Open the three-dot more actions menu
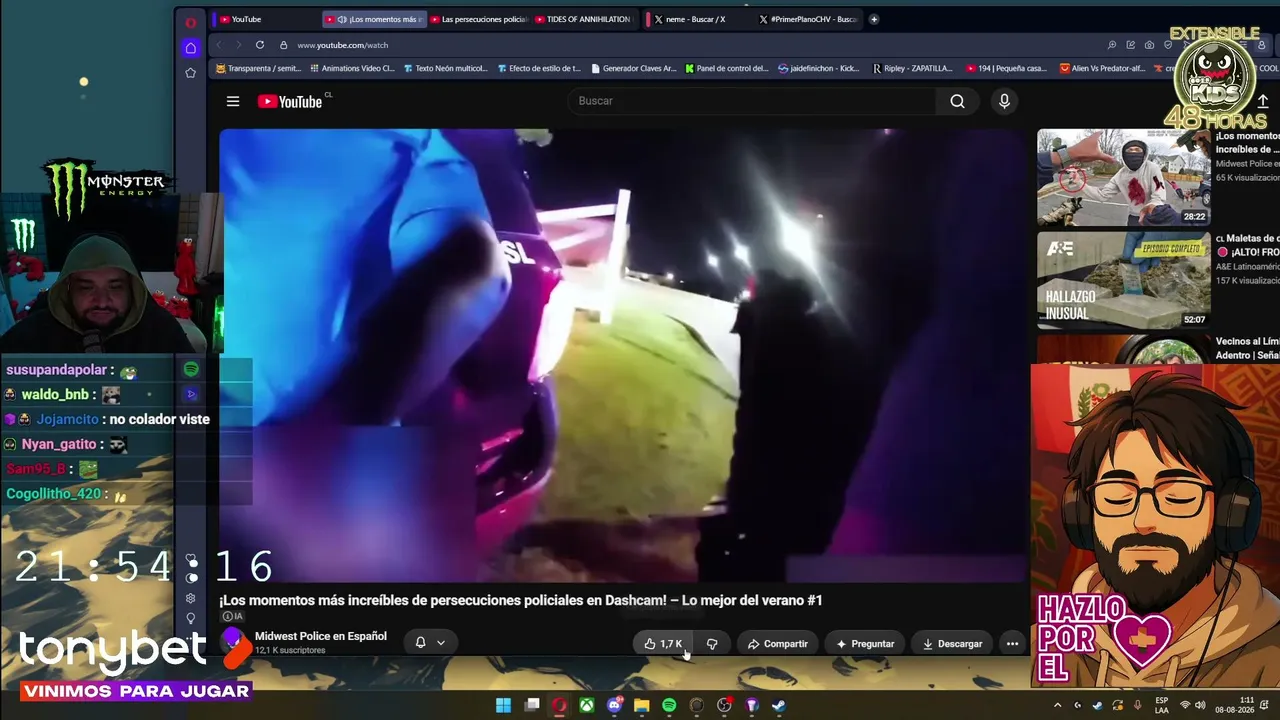Screen dimensions: 1280x720 coord(1012,644)
